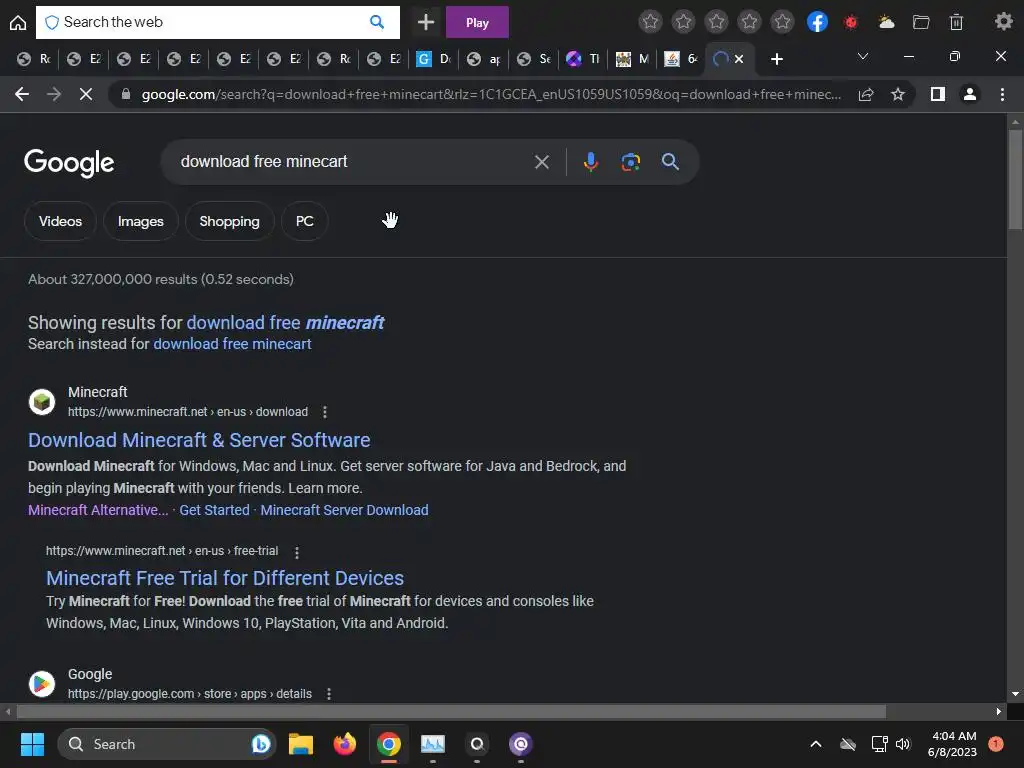Screen dimensions: 1024x768
Task: Open the Chrome profile icon
Action: 970,95
